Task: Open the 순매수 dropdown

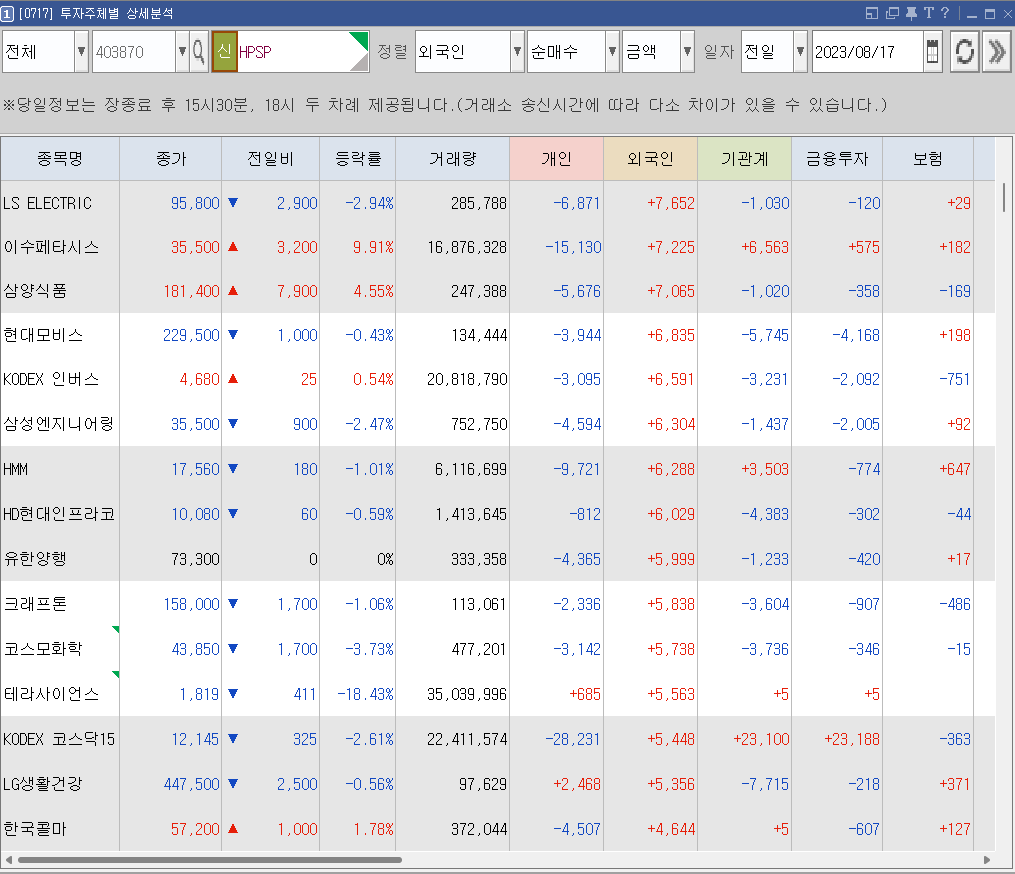Action: 612,51
